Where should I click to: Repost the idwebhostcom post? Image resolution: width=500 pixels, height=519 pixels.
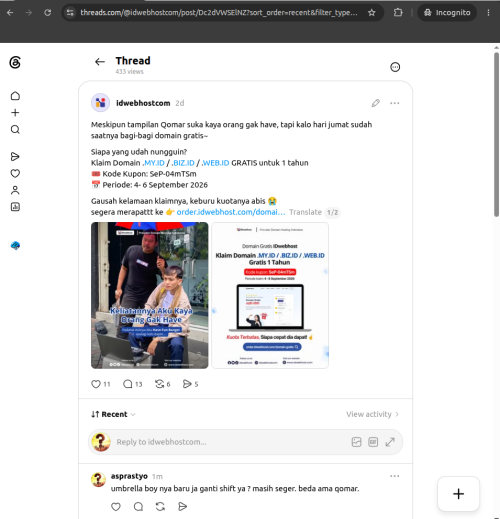160,384
